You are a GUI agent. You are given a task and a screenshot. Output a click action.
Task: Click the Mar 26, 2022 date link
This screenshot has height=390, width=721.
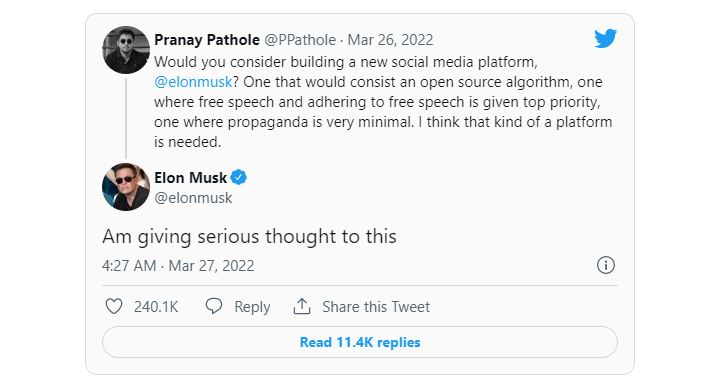click(x=390, y=40)
